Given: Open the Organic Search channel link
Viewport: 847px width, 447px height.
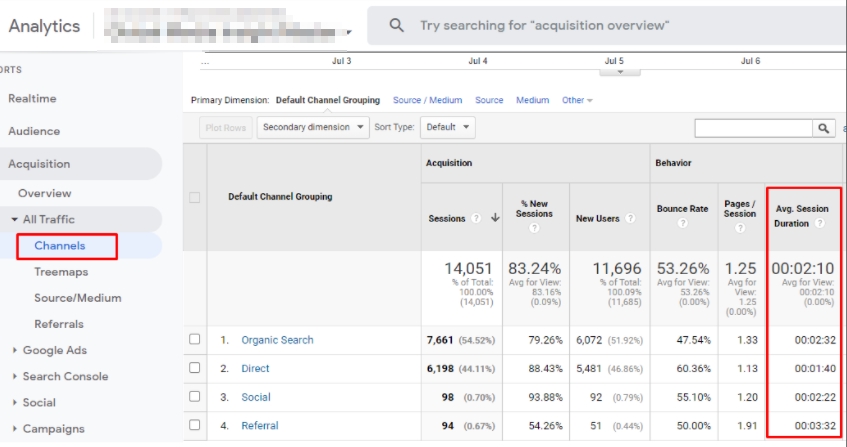Looking at the screenshot, I should (x=277, y=340).
